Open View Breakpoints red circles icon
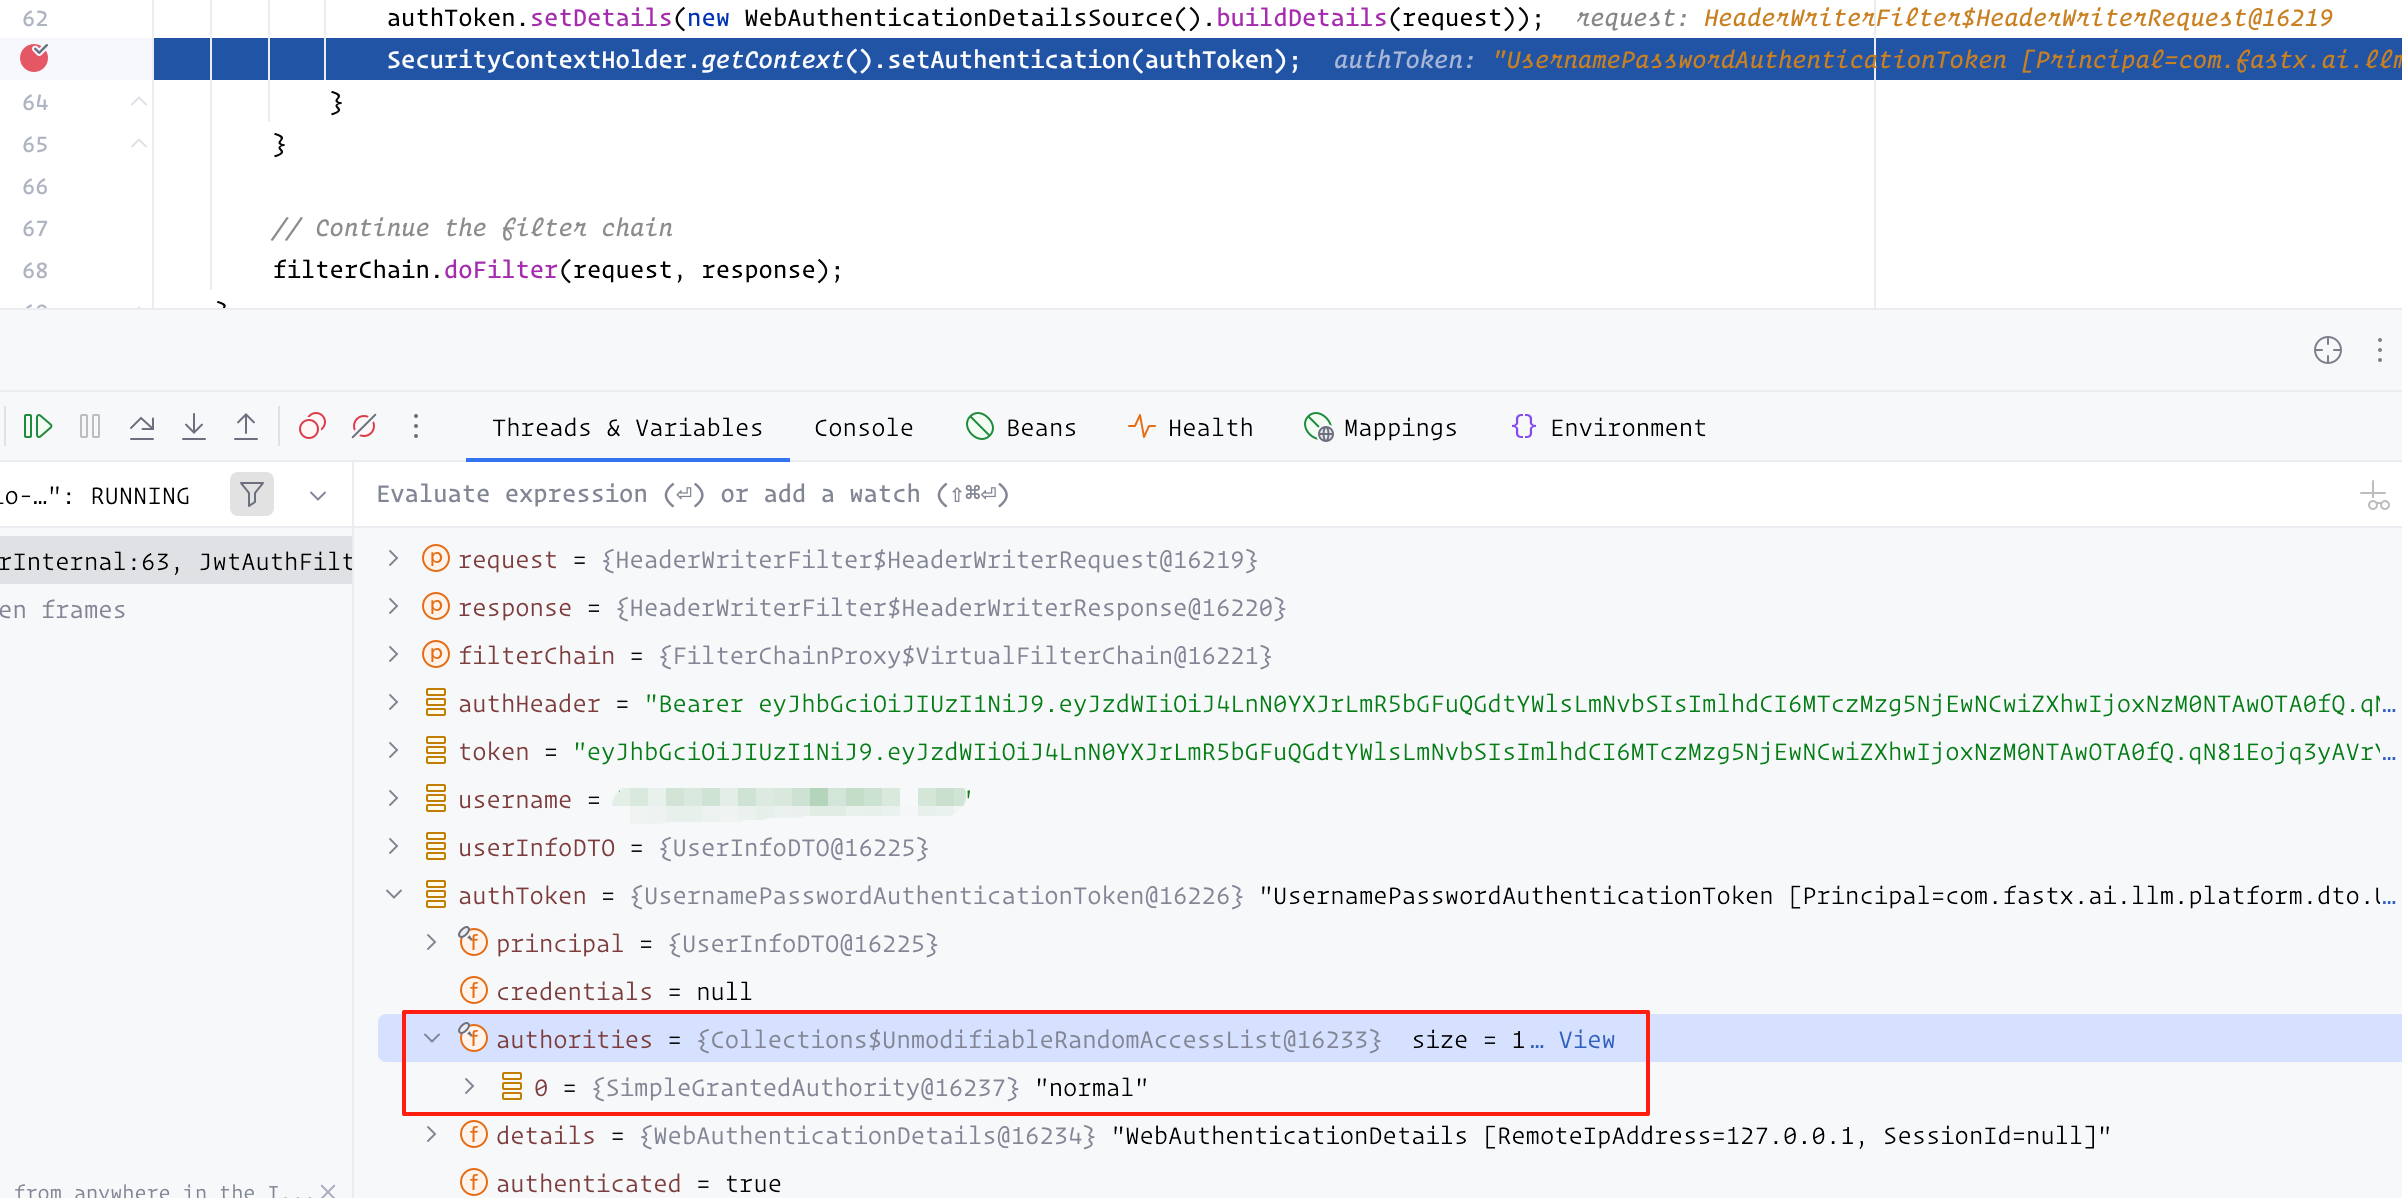2402x1198 pixels. (x=312, y=427)
